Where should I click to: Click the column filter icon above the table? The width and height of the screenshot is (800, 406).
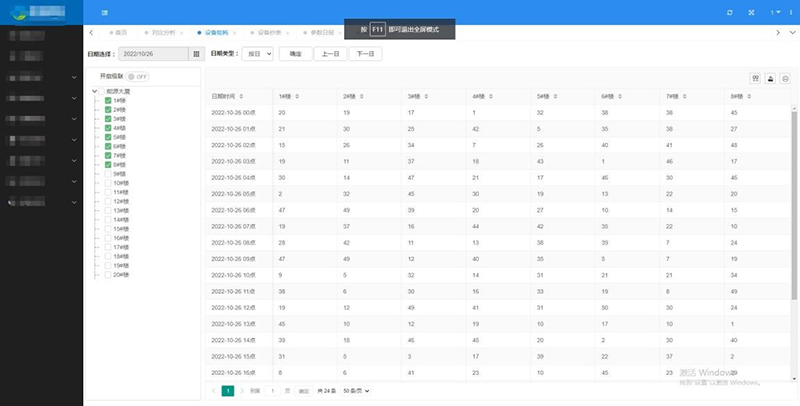[x=756, y=78]
